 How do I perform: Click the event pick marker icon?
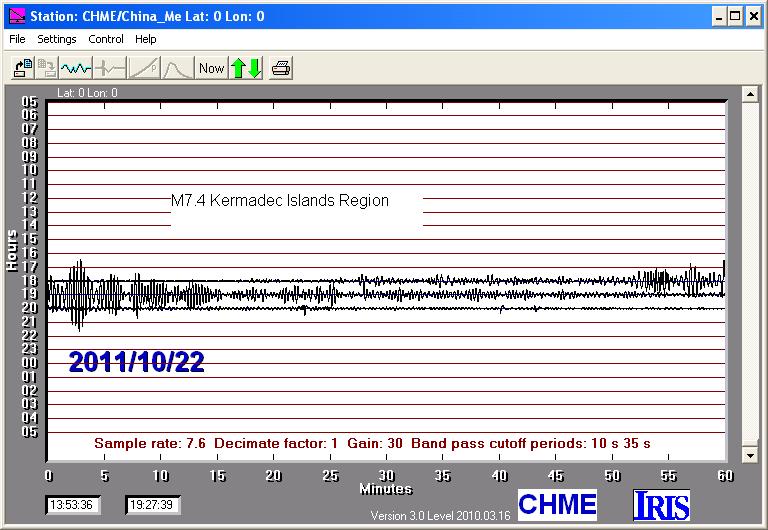click(110, 68)
